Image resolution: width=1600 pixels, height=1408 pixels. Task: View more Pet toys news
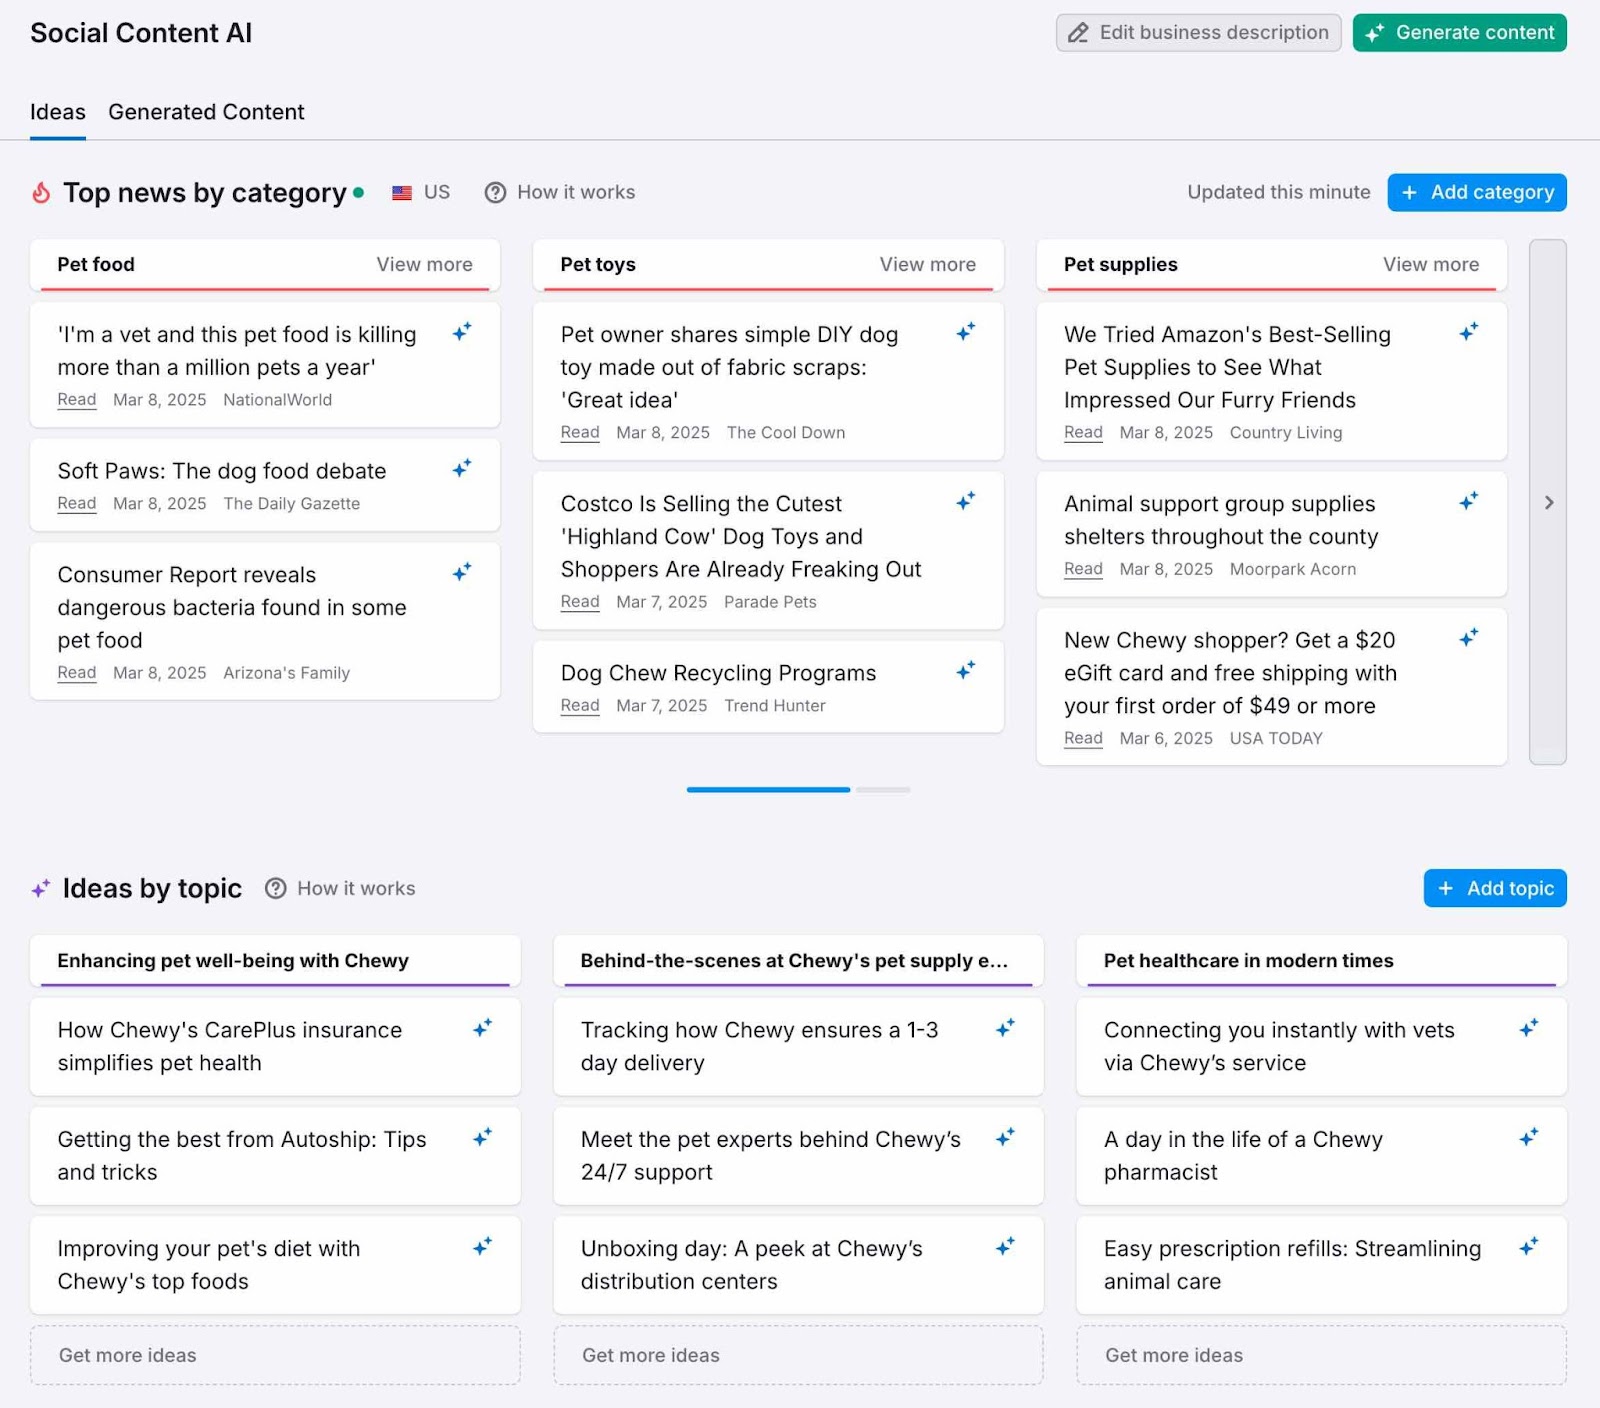tap(927, 264)
